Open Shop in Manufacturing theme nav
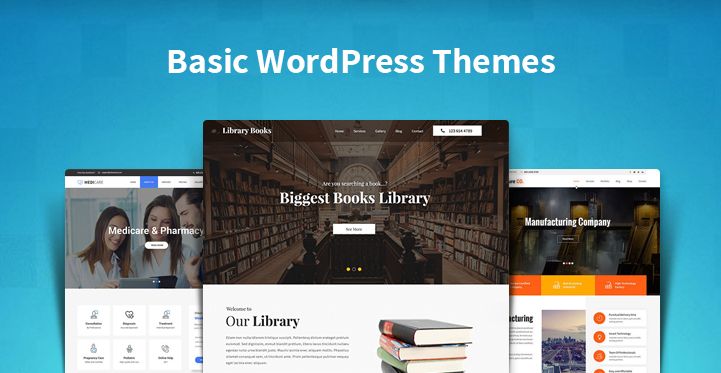Screen dimensions: 721x373 coord(629,181)
